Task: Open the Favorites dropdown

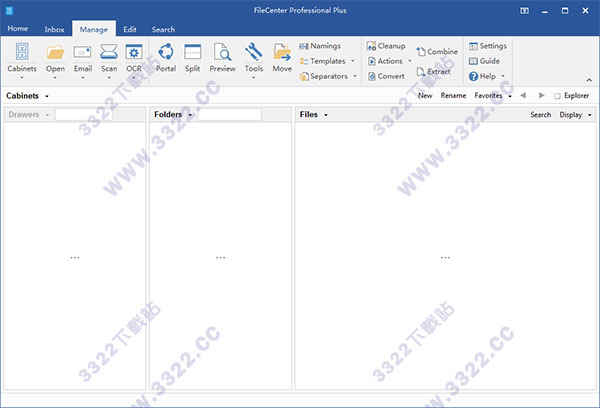Action: point(493,96)
